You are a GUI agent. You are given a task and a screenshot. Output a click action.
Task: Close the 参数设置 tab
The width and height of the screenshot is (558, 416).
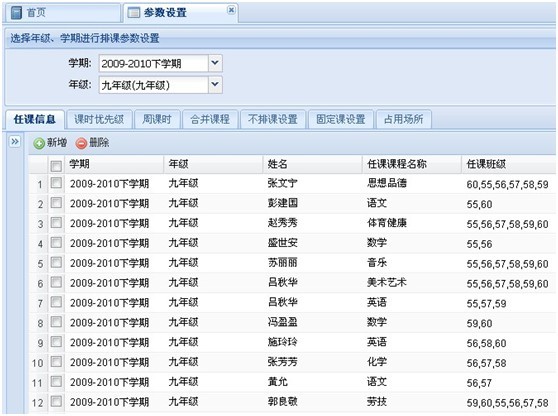click(231, 10)
